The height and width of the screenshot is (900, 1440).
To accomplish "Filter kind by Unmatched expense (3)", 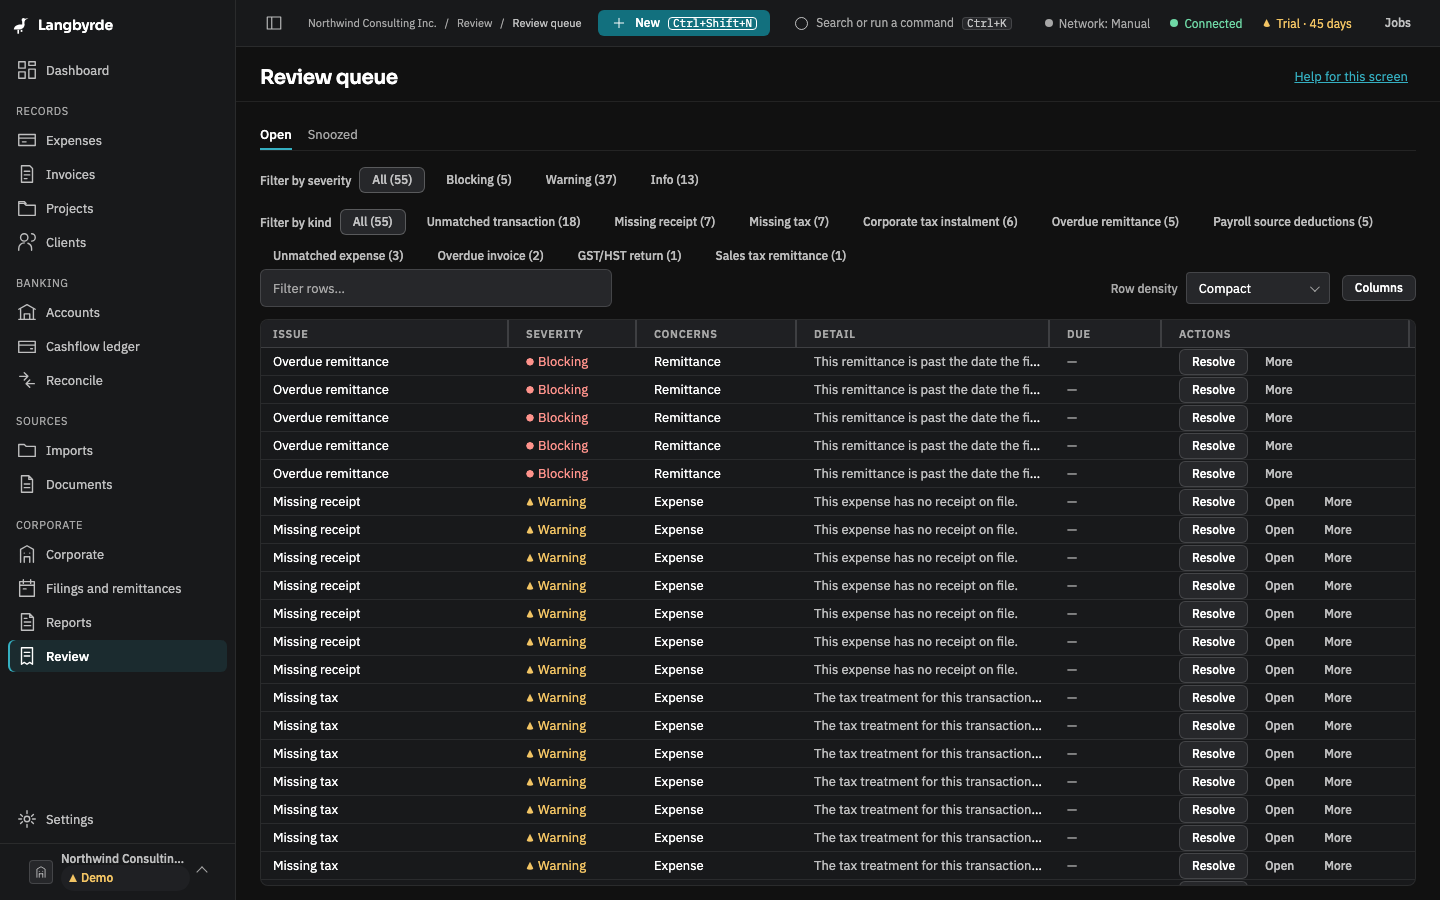I will click(338, 256).
